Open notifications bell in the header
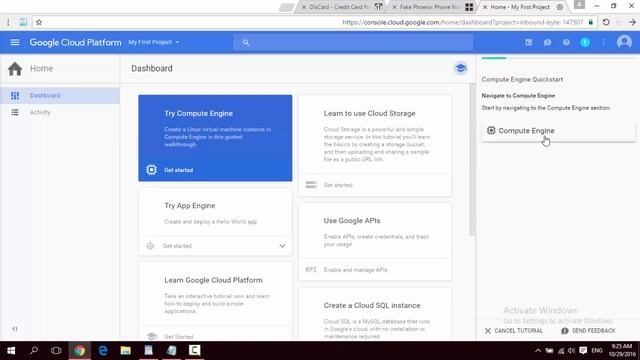Image resolution: width=640 pixels, height=360 pixels. click(x=585, y=42)
